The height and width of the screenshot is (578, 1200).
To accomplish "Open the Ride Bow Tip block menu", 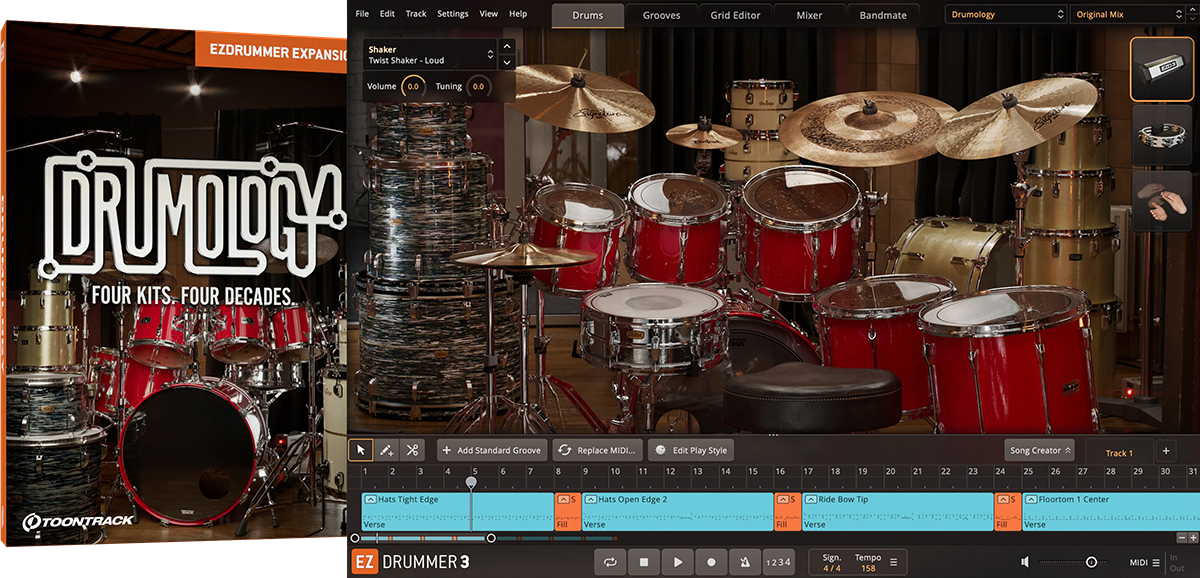I will point(810,498).
